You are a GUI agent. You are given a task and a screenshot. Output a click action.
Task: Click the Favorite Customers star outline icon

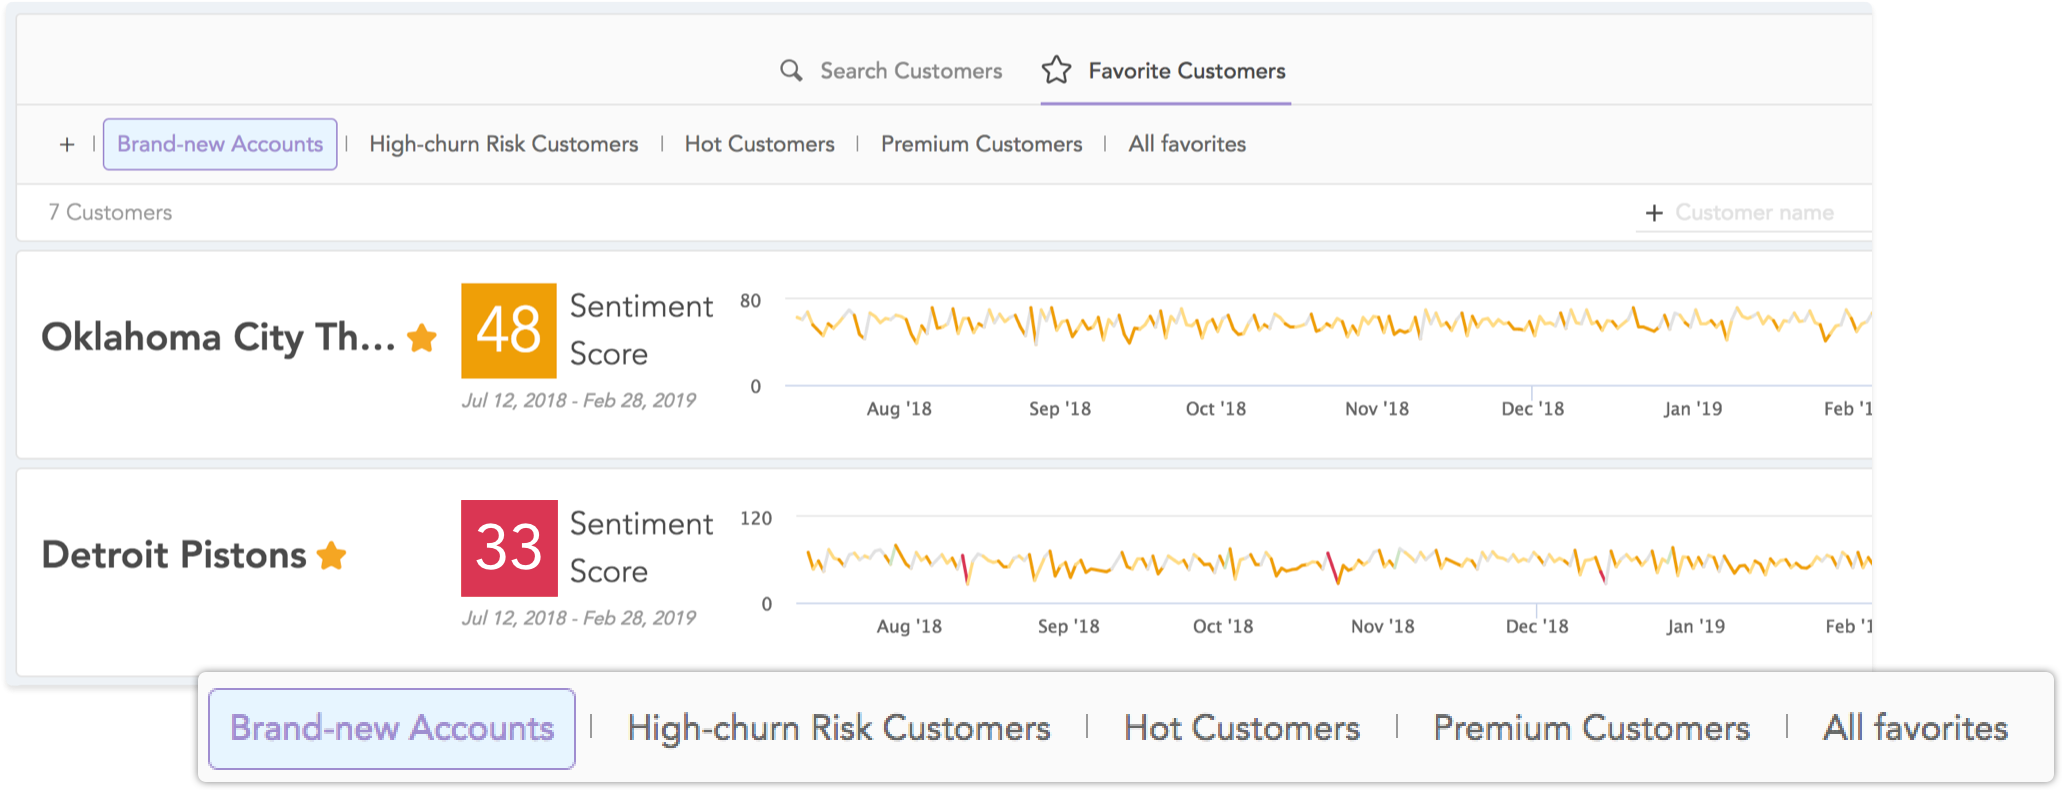tap(1056, 70)
